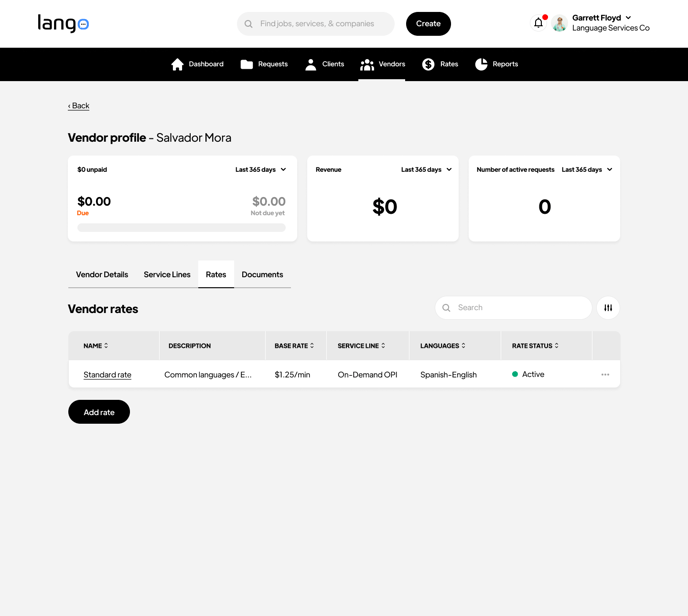Open the Dashboard home icon
The image size is (688, 616).
[x=178, y=64]
